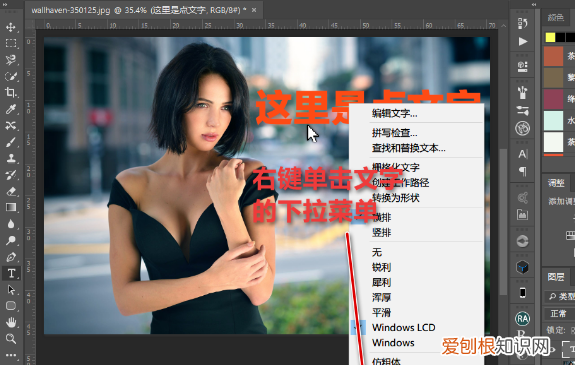The height and width of the screenshot is (365, 575).
Task: Open the Device Preview phone icon
Action: [x=523, y=293]
